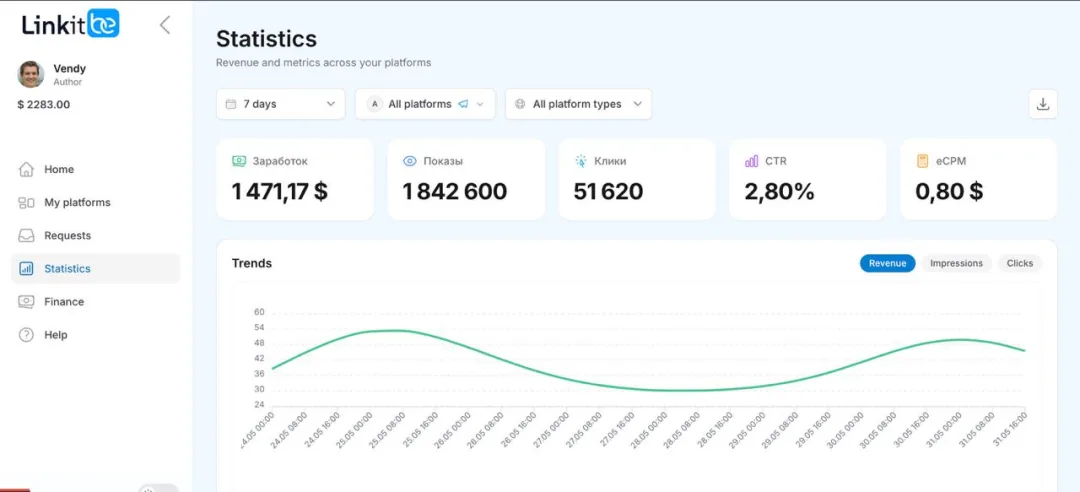Click the 51 620 clicks value

608,192
